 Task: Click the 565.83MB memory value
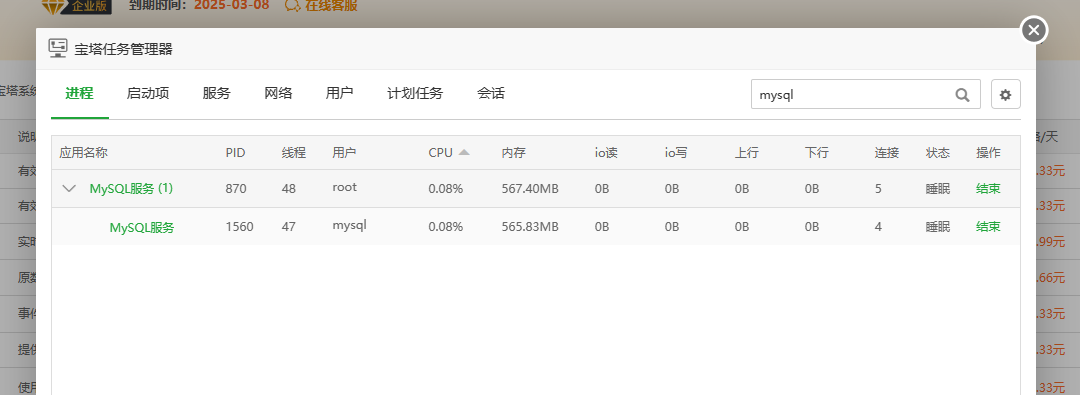click(x=530, y=226)
